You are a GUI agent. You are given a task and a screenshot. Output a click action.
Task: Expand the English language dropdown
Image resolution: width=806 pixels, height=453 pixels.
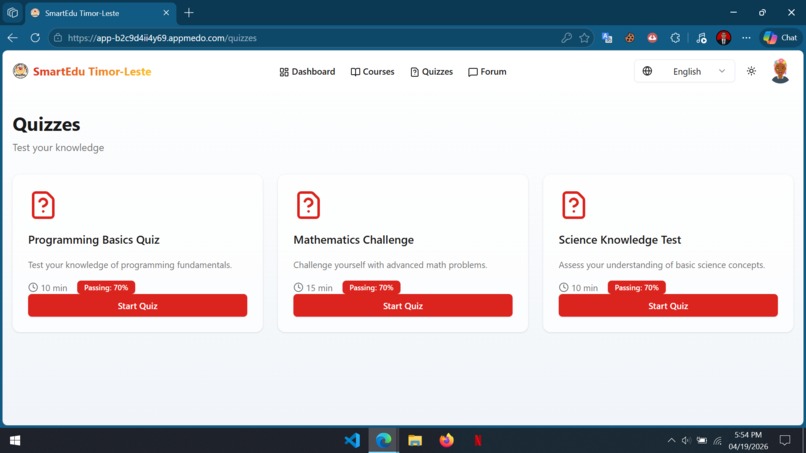[684, 71]
